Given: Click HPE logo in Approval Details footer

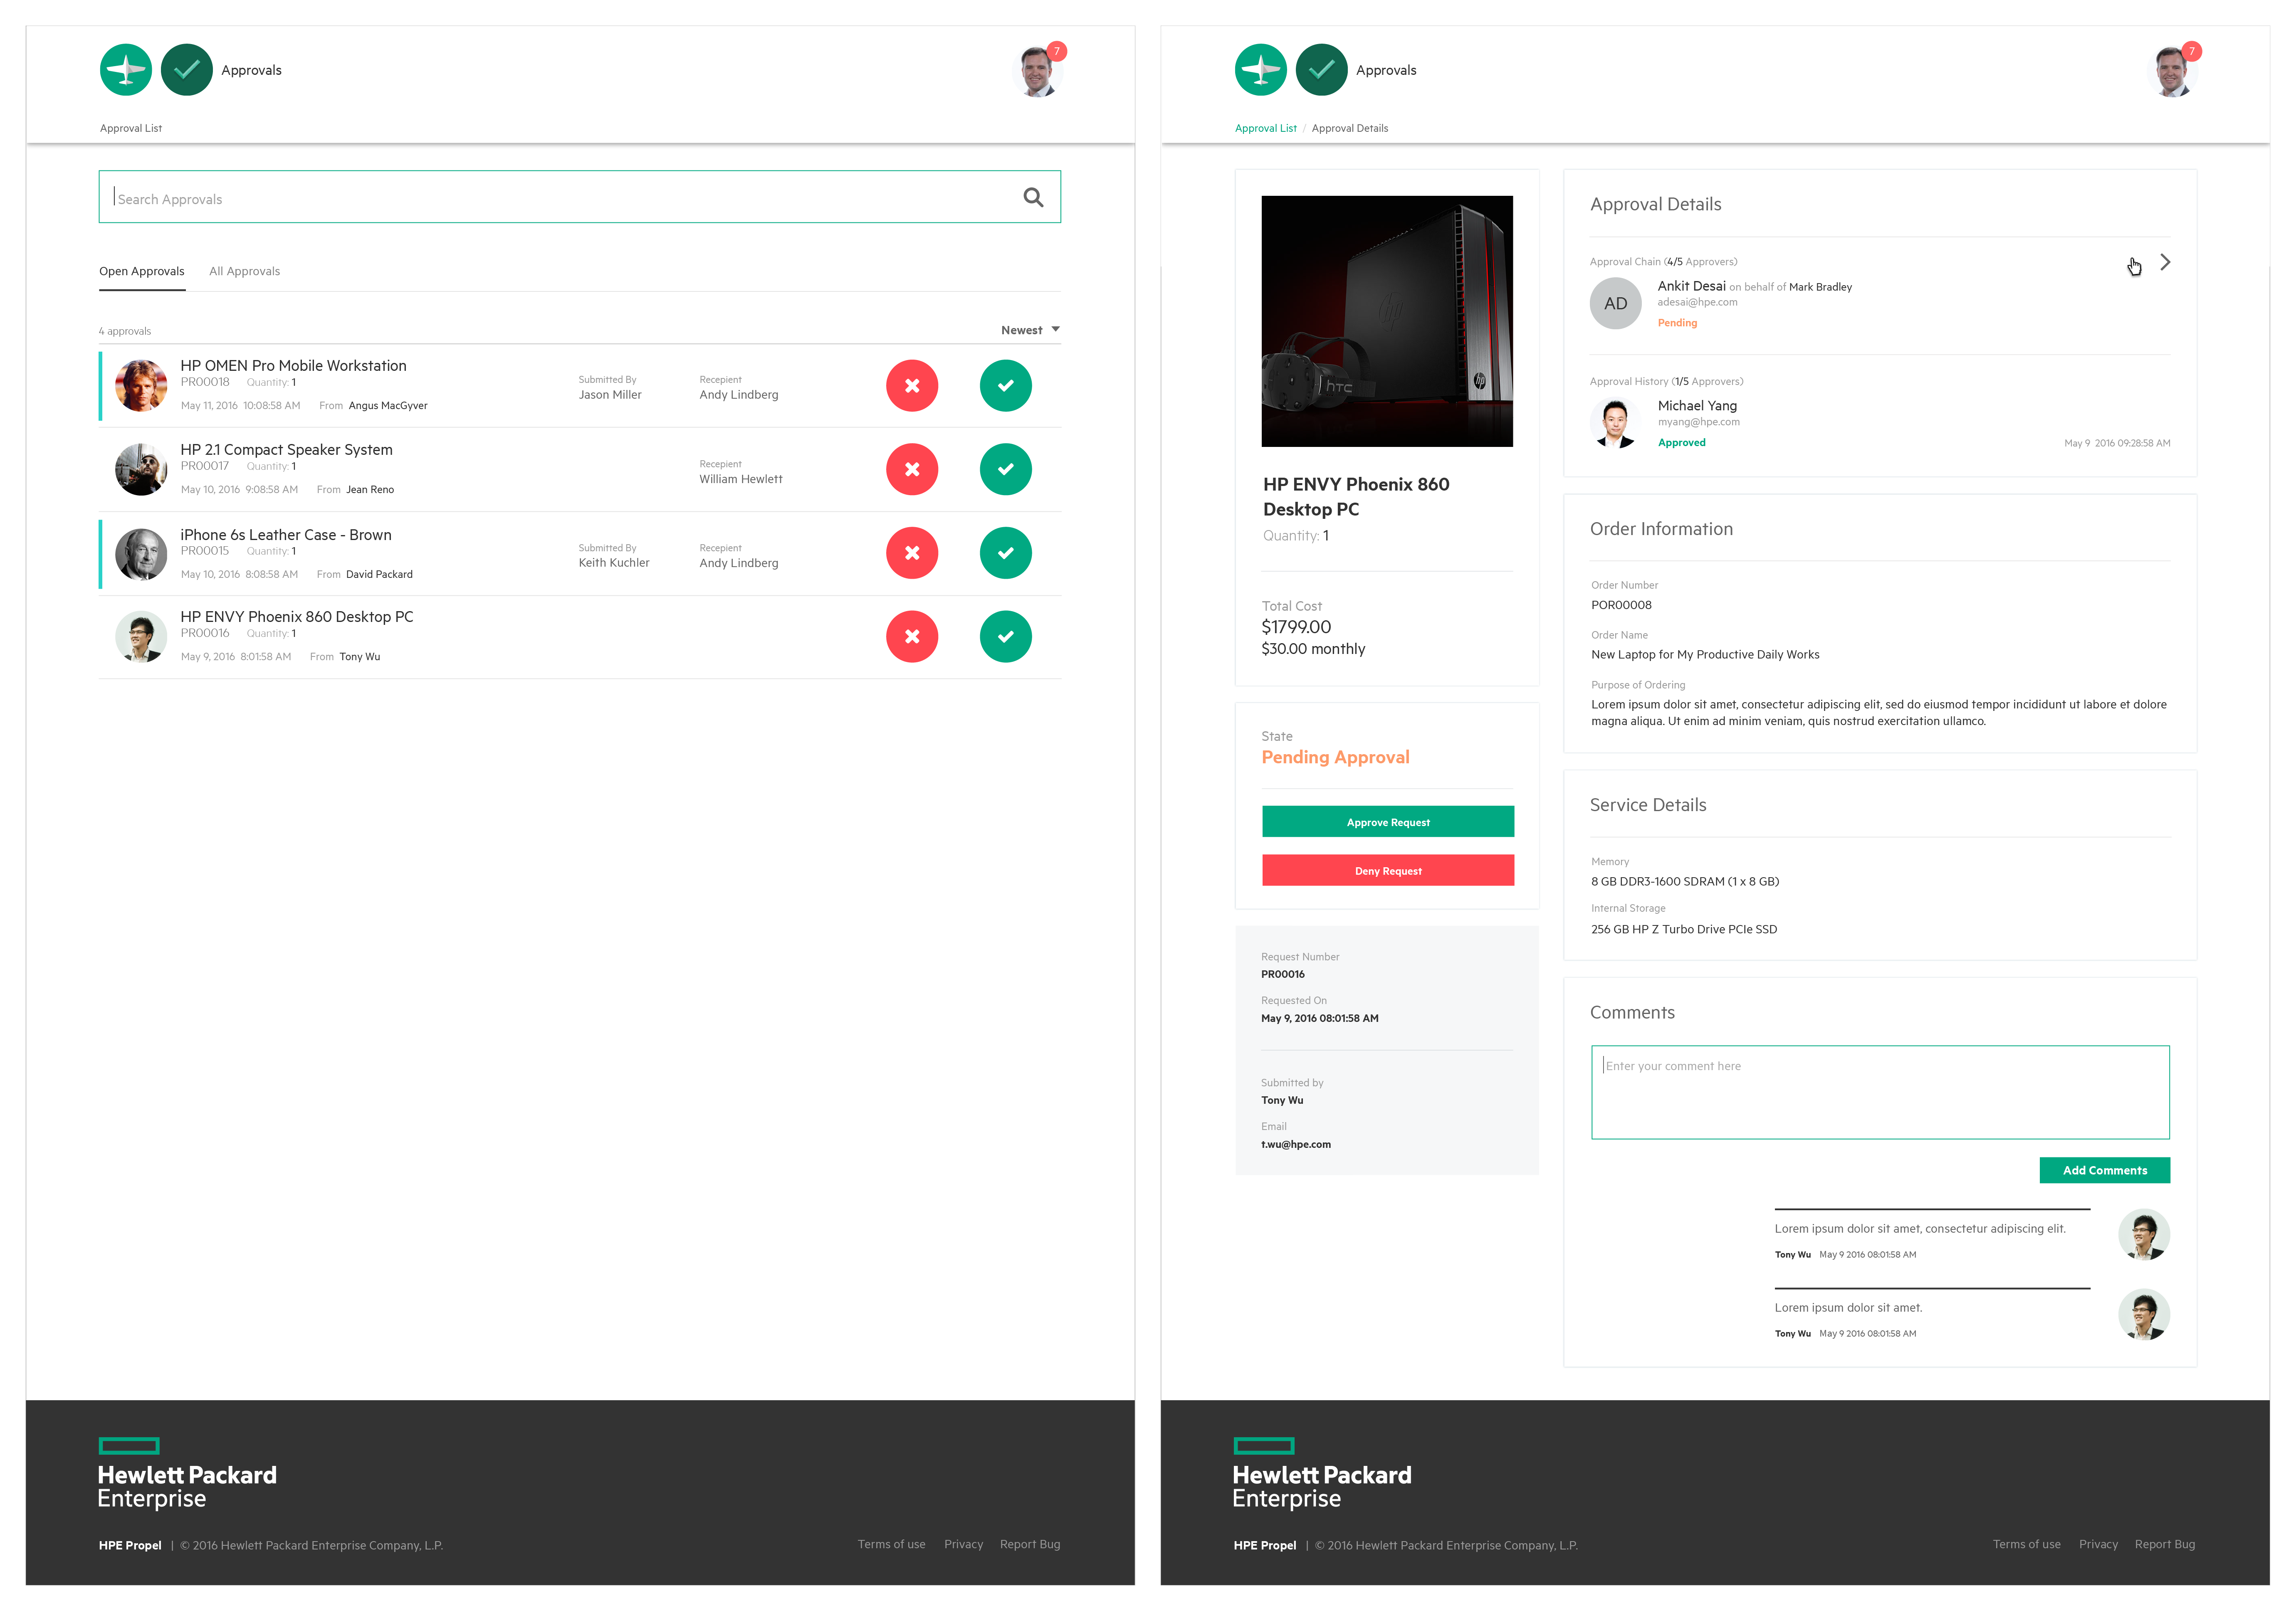Looking at the screenshot, I should tap(1322, 1473).
